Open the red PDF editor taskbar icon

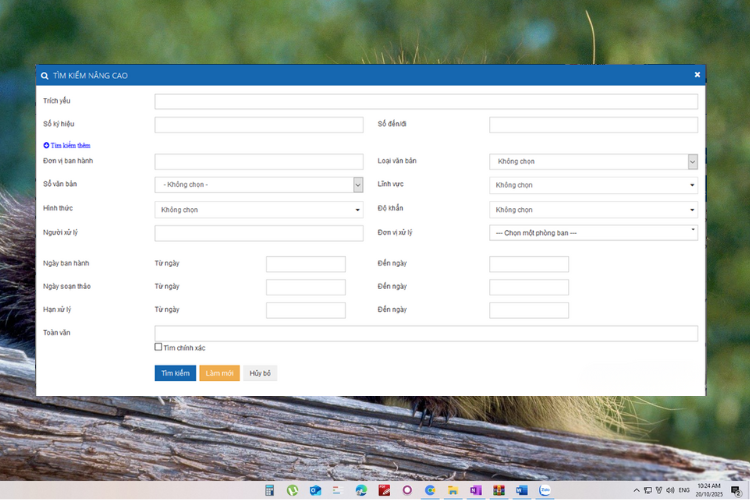tap(384, 490)
